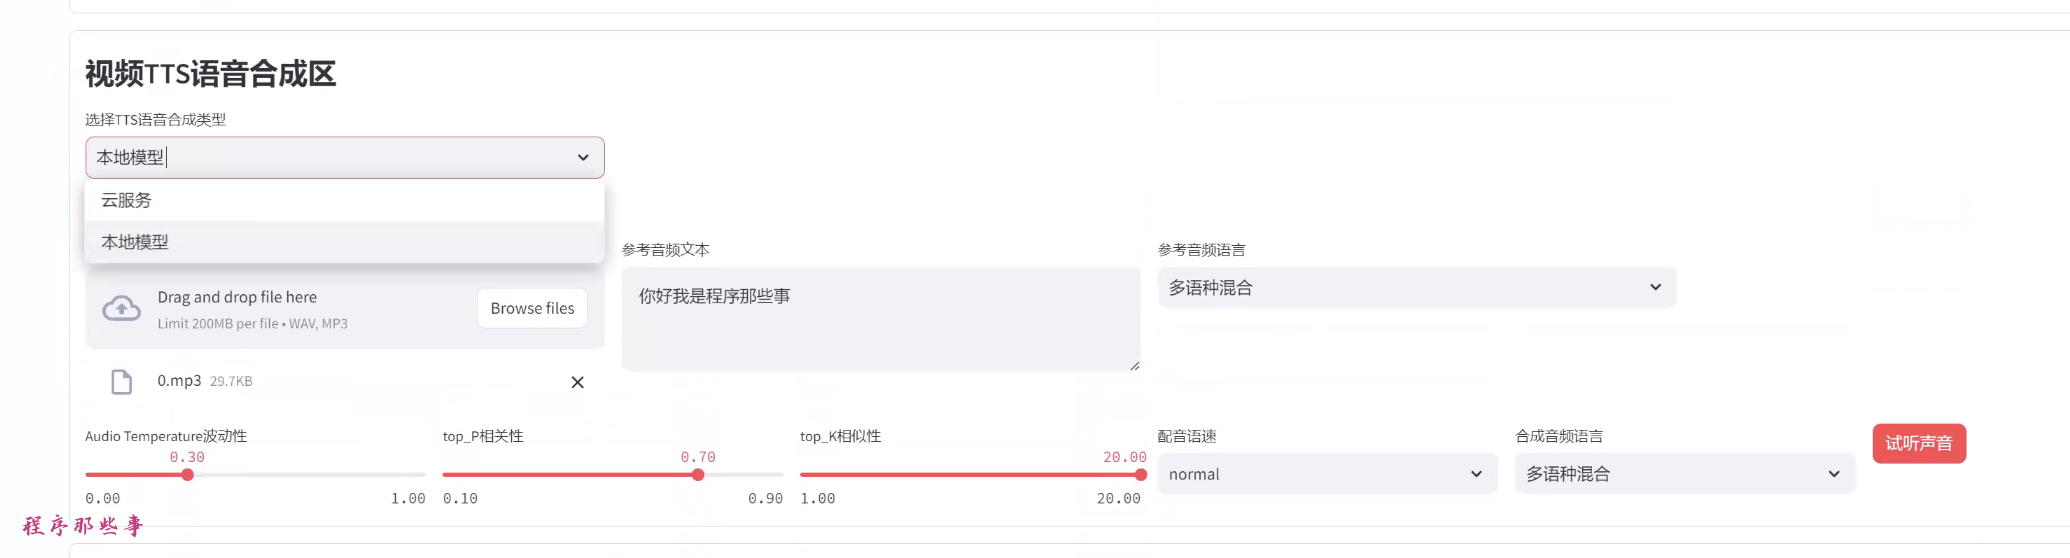This screenshot has height=558, width=2070.
Task: Select 云服务 option in dropdown list
Action: point(127,200)
